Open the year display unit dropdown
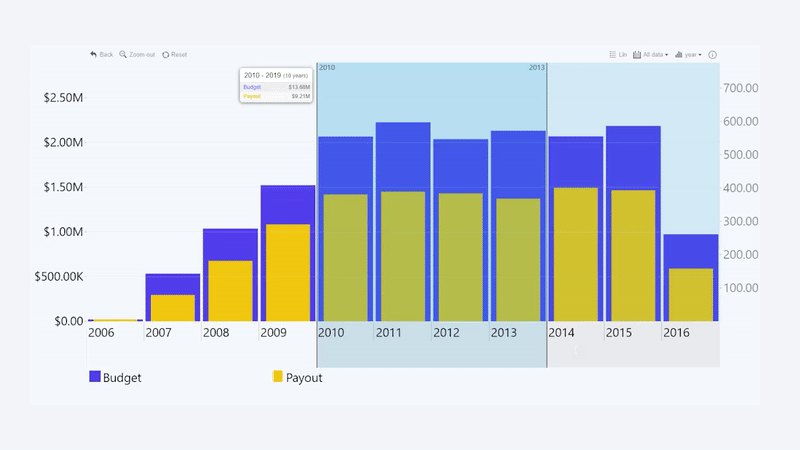This screenshot has height=450, width=800. (x=688, y=55)
